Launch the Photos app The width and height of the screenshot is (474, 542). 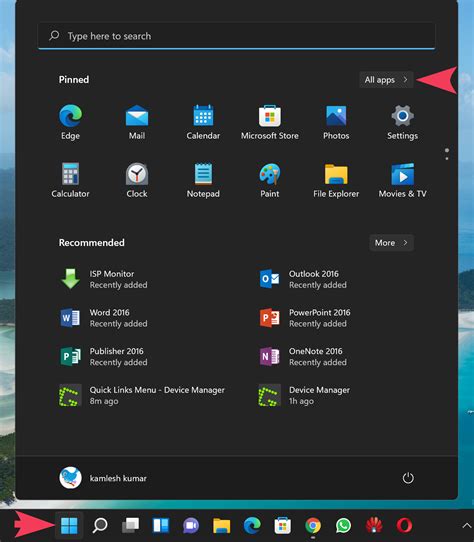pyautogui.click(x=336, y=122)
